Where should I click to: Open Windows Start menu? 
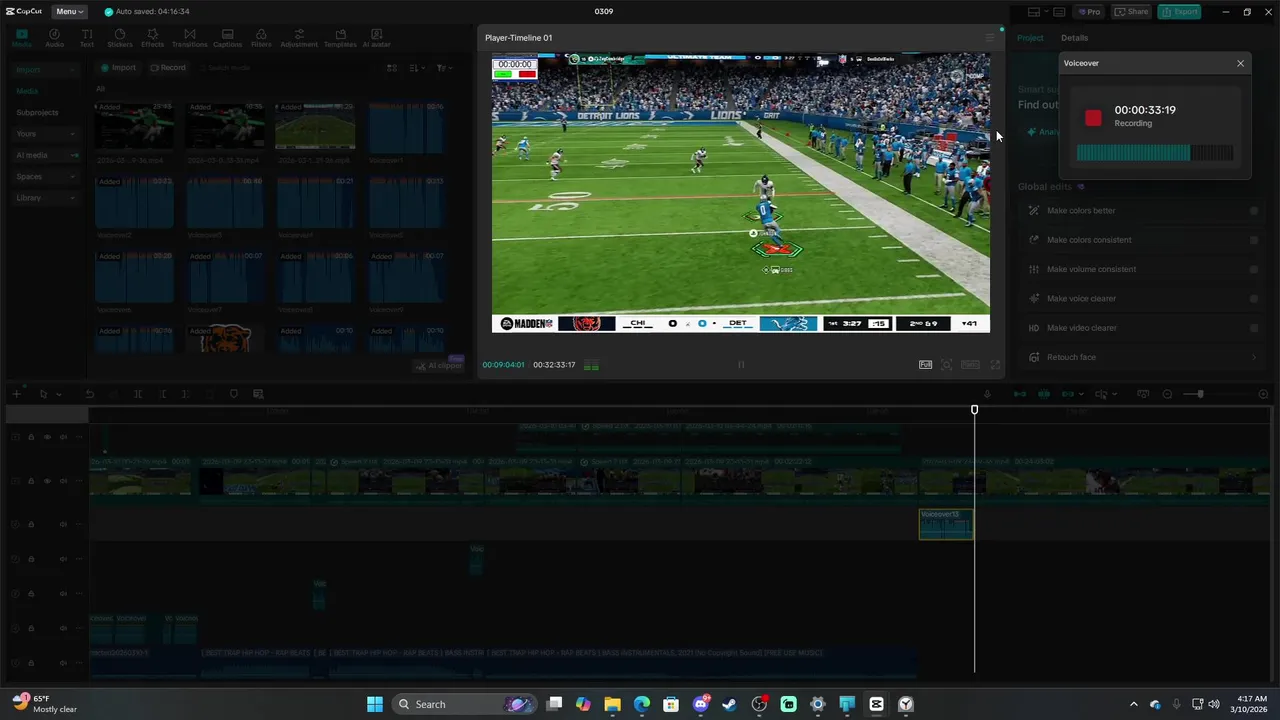374,704
